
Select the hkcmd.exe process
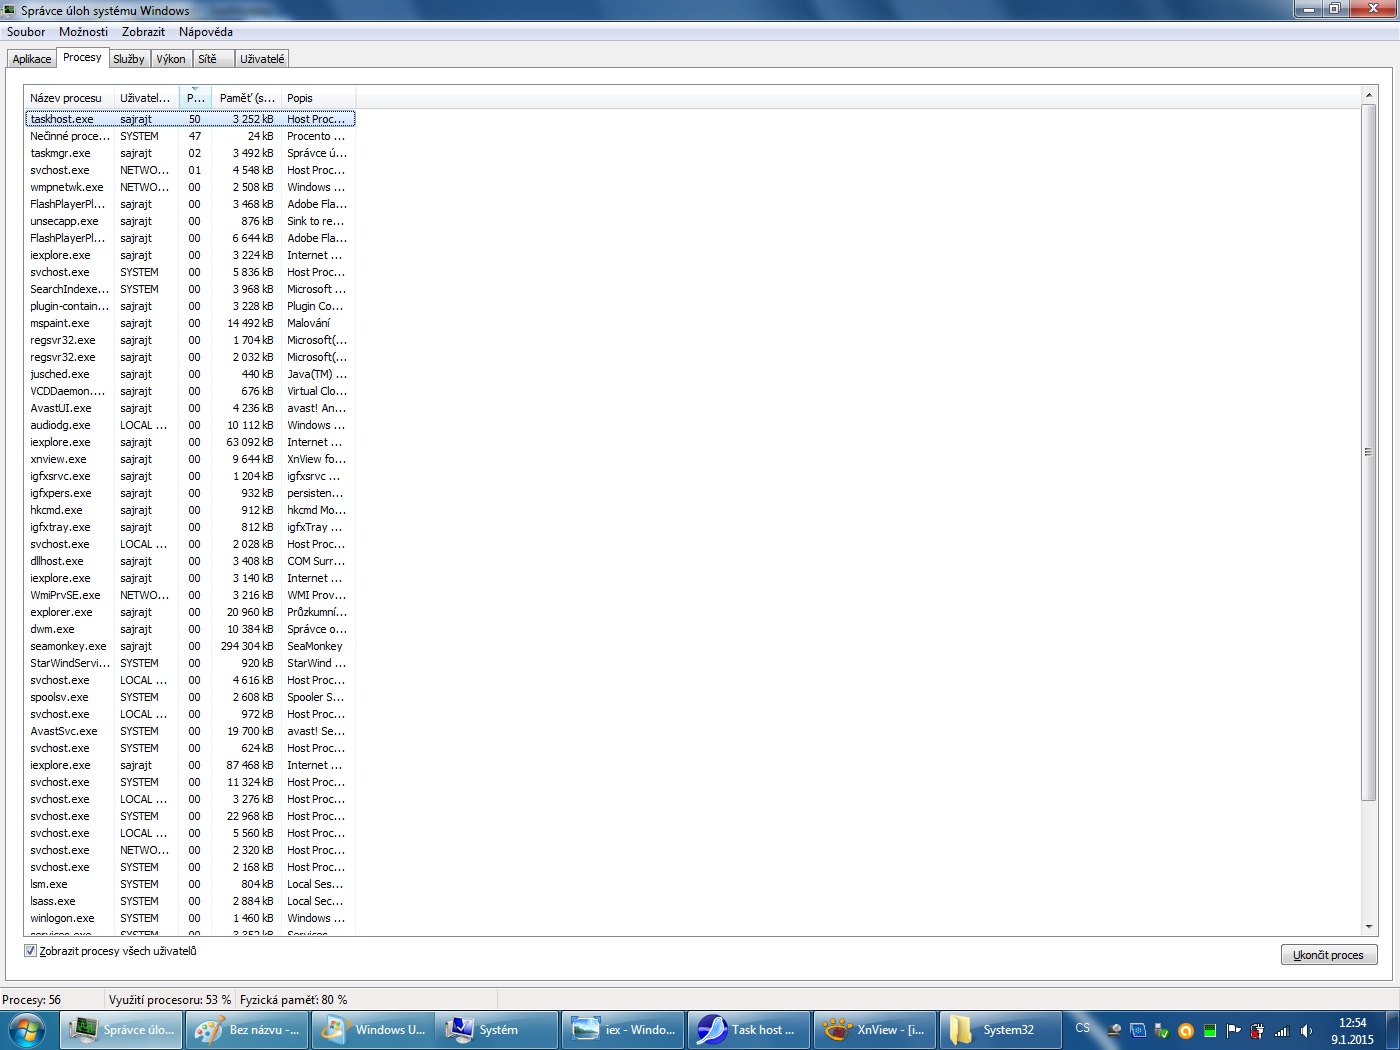(190, 510)
